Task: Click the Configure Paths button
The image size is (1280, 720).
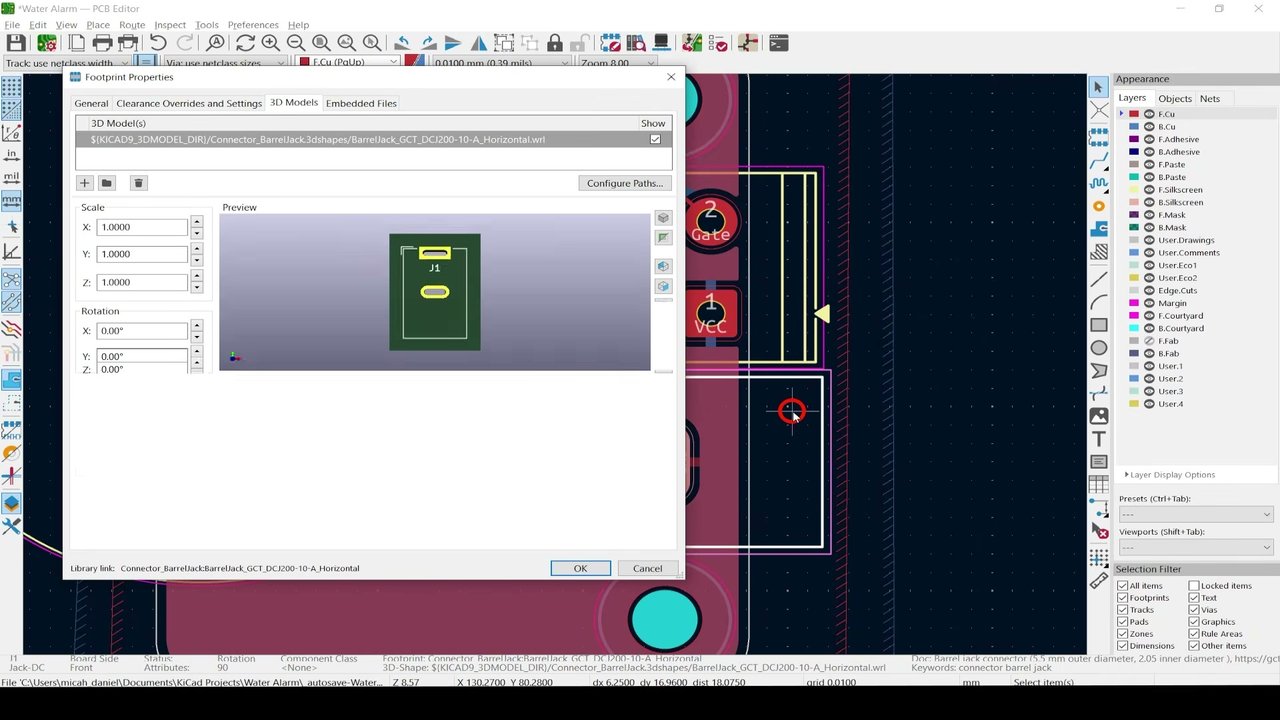Action: point(625,183)
